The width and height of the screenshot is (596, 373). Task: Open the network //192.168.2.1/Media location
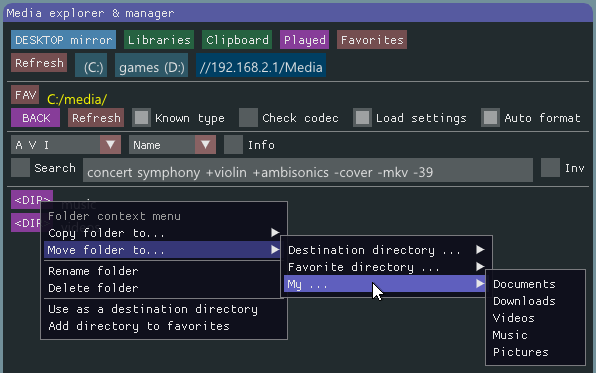click(261, 65)
